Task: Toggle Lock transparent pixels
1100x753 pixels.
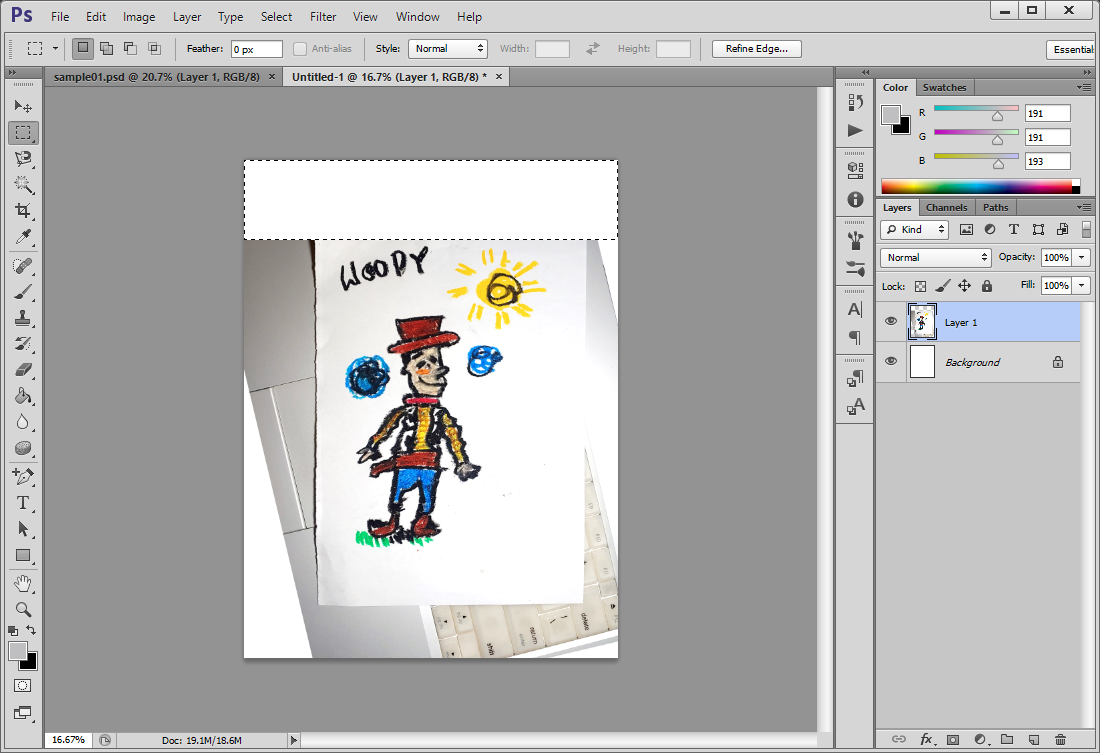Action: tap(920, 286)
